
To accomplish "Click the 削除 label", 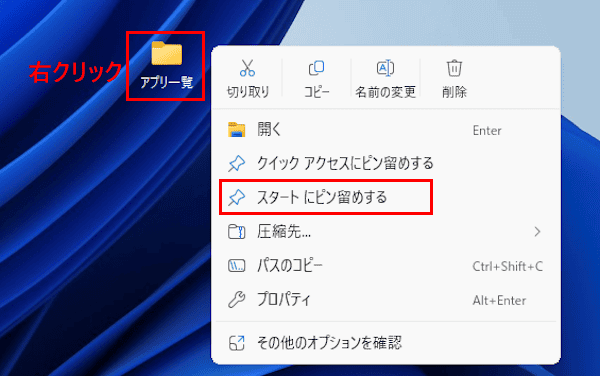I will tap(454, 92).
